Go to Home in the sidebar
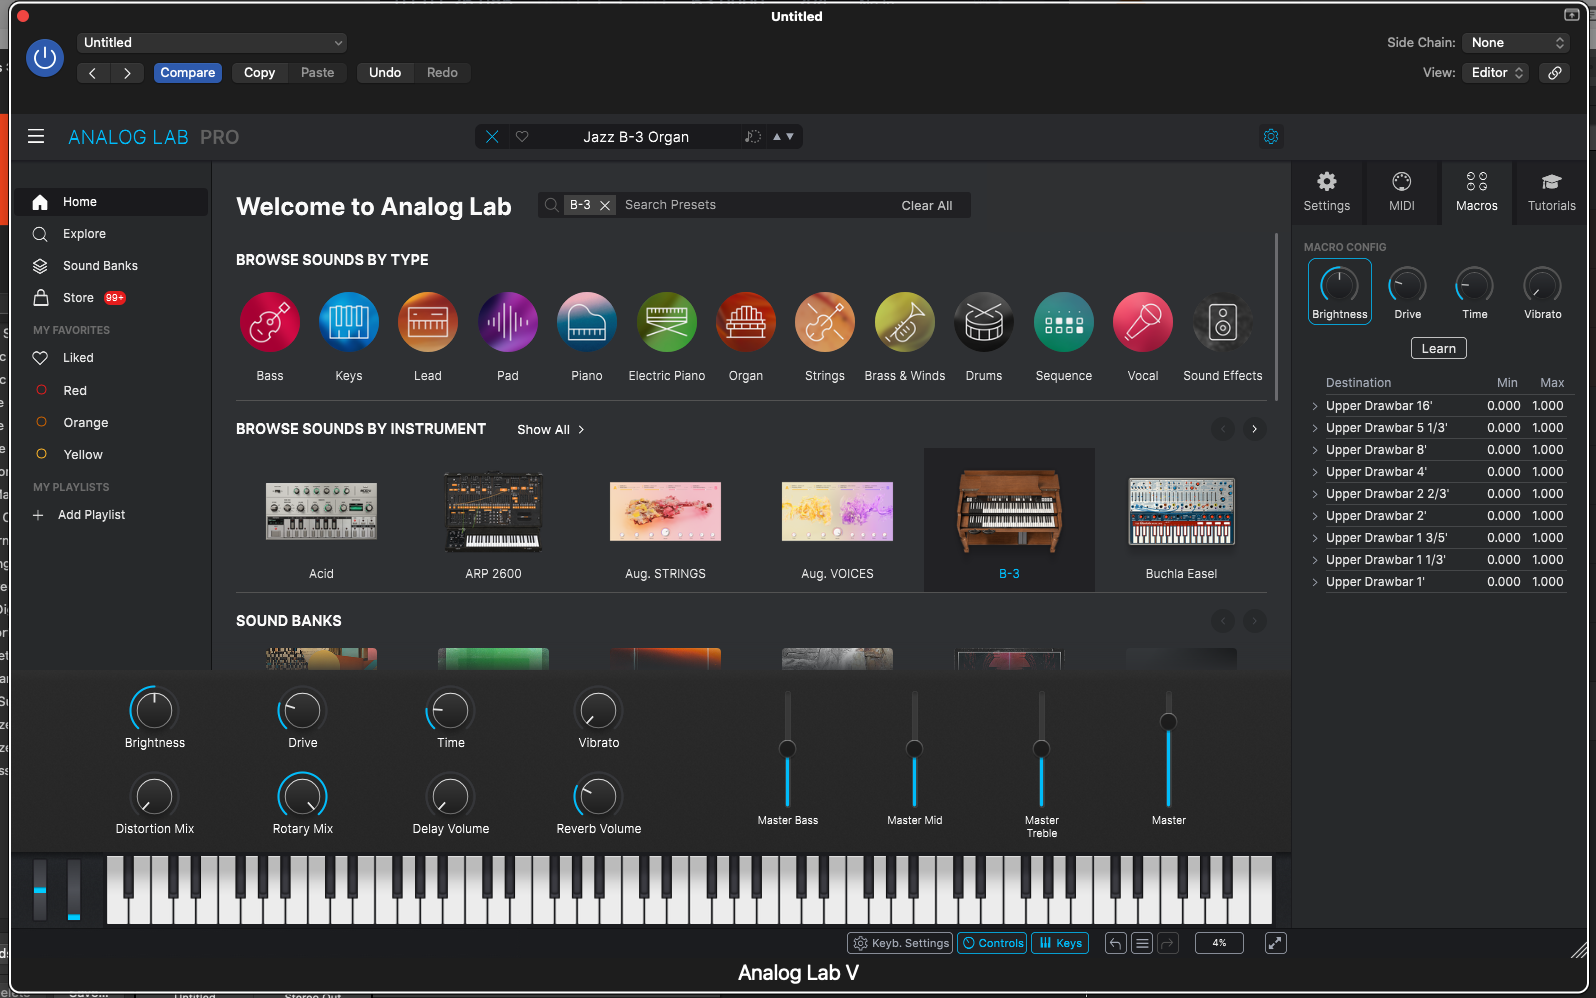The image size is (1596, 998). 110,202
